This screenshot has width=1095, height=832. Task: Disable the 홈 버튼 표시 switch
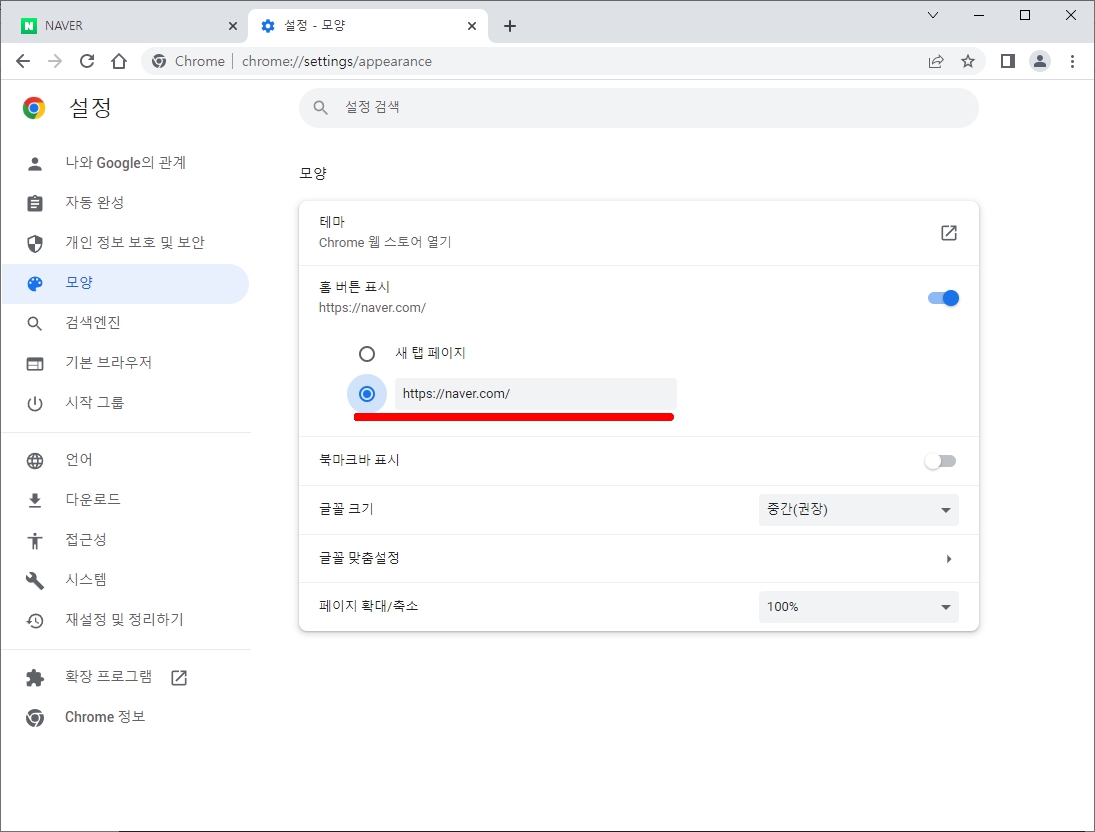(x=941, y=297)
